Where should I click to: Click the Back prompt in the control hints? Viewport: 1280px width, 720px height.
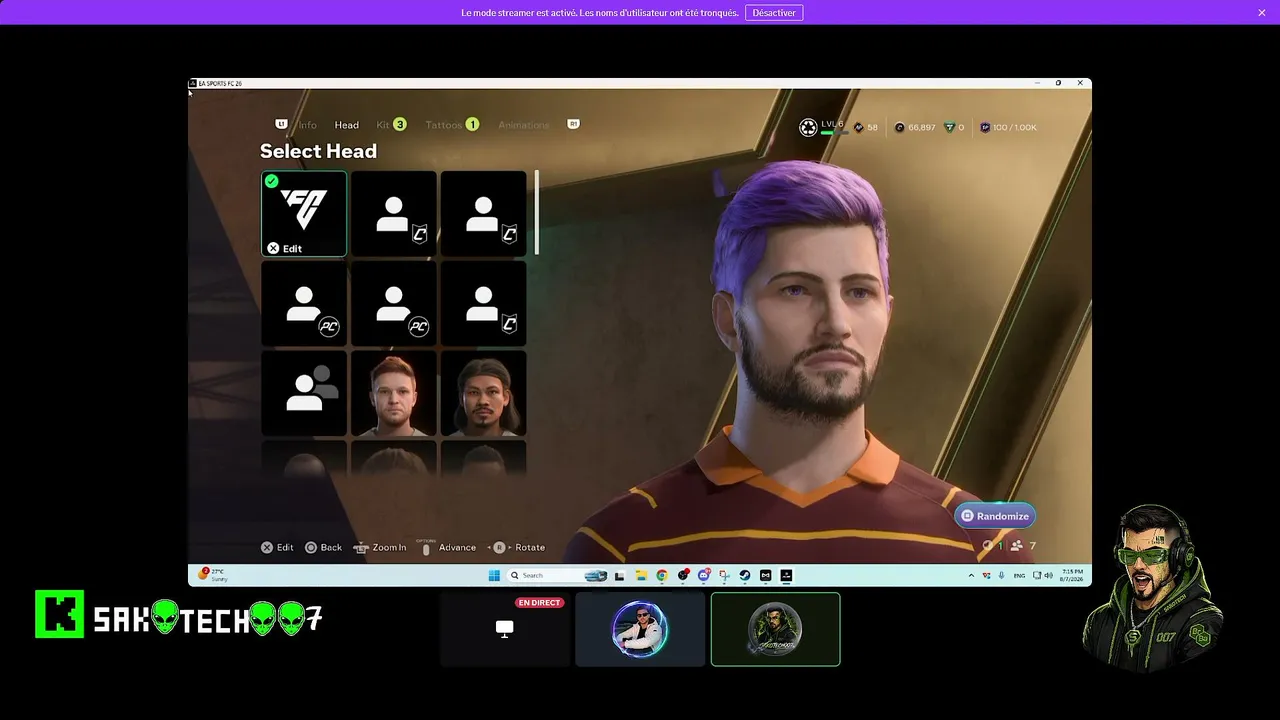(x=323, y=548)
